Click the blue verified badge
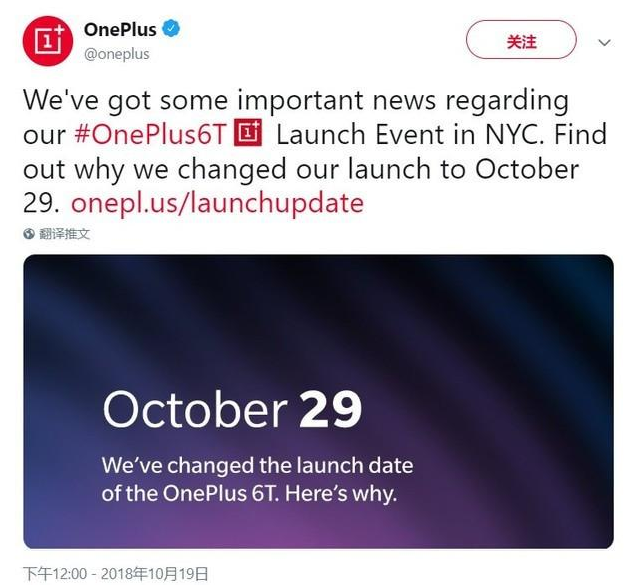This screenshot has height=585, width=637. click(x=171, y=29)
